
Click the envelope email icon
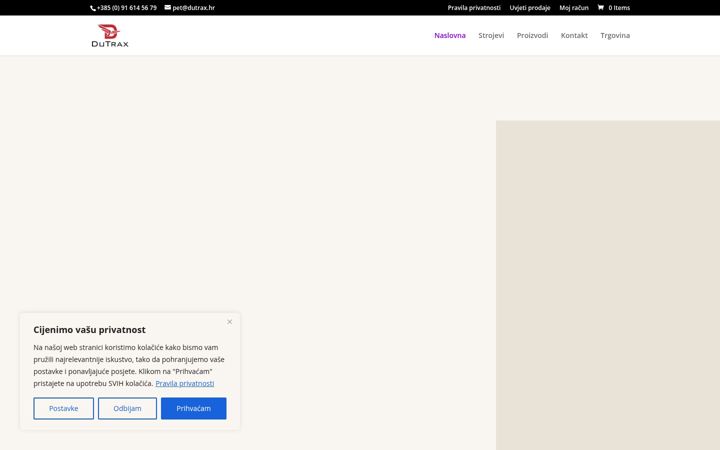pos(168,7)
